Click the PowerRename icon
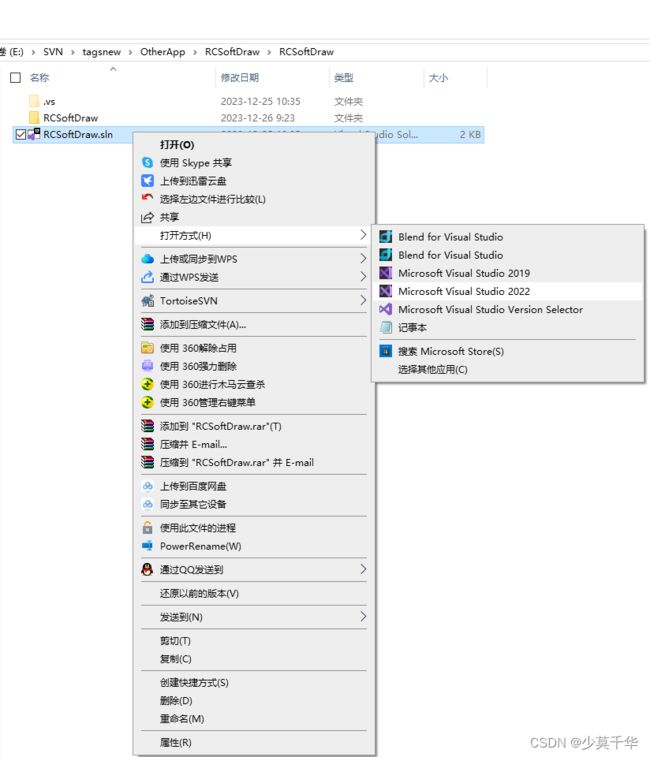 [147, 546]
